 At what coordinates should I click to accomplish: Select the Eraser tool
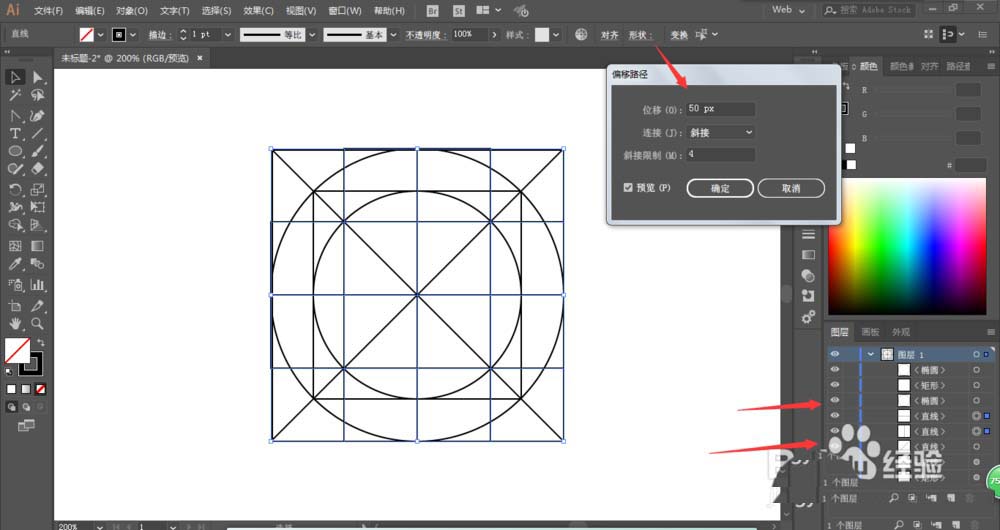(38, 168)
